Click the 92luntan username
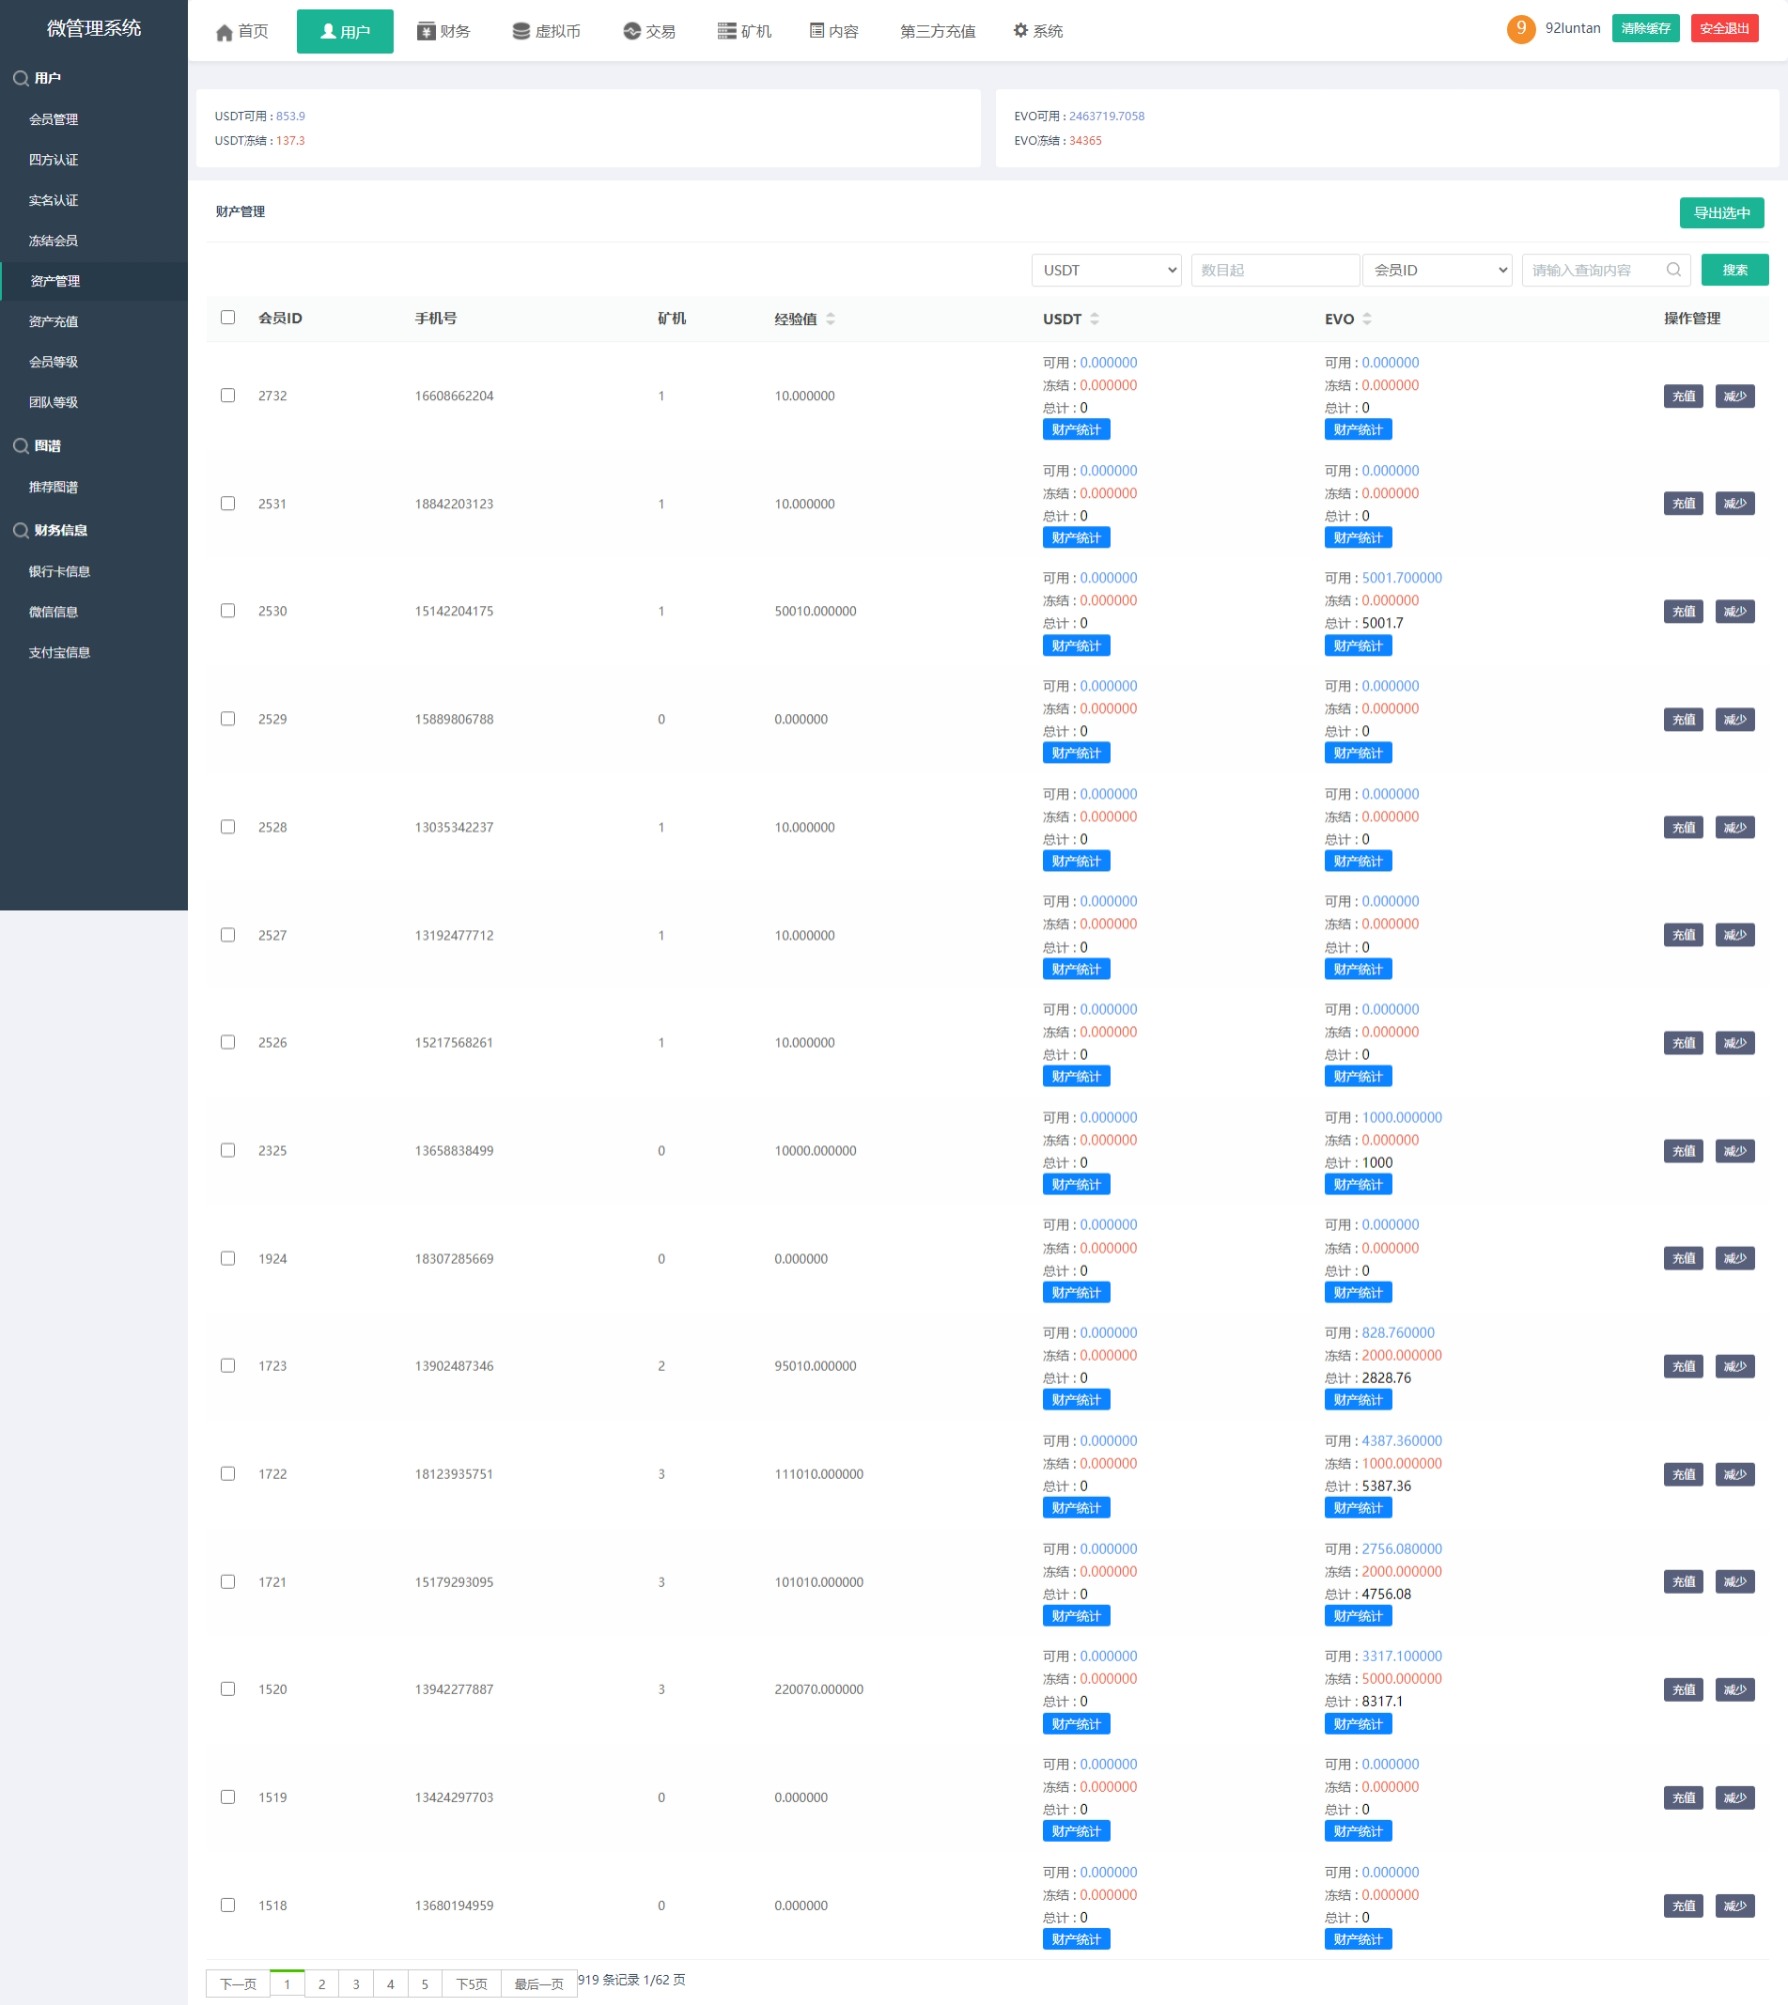Viewport: 1788px width, 2005px height. coord(1572,28)
